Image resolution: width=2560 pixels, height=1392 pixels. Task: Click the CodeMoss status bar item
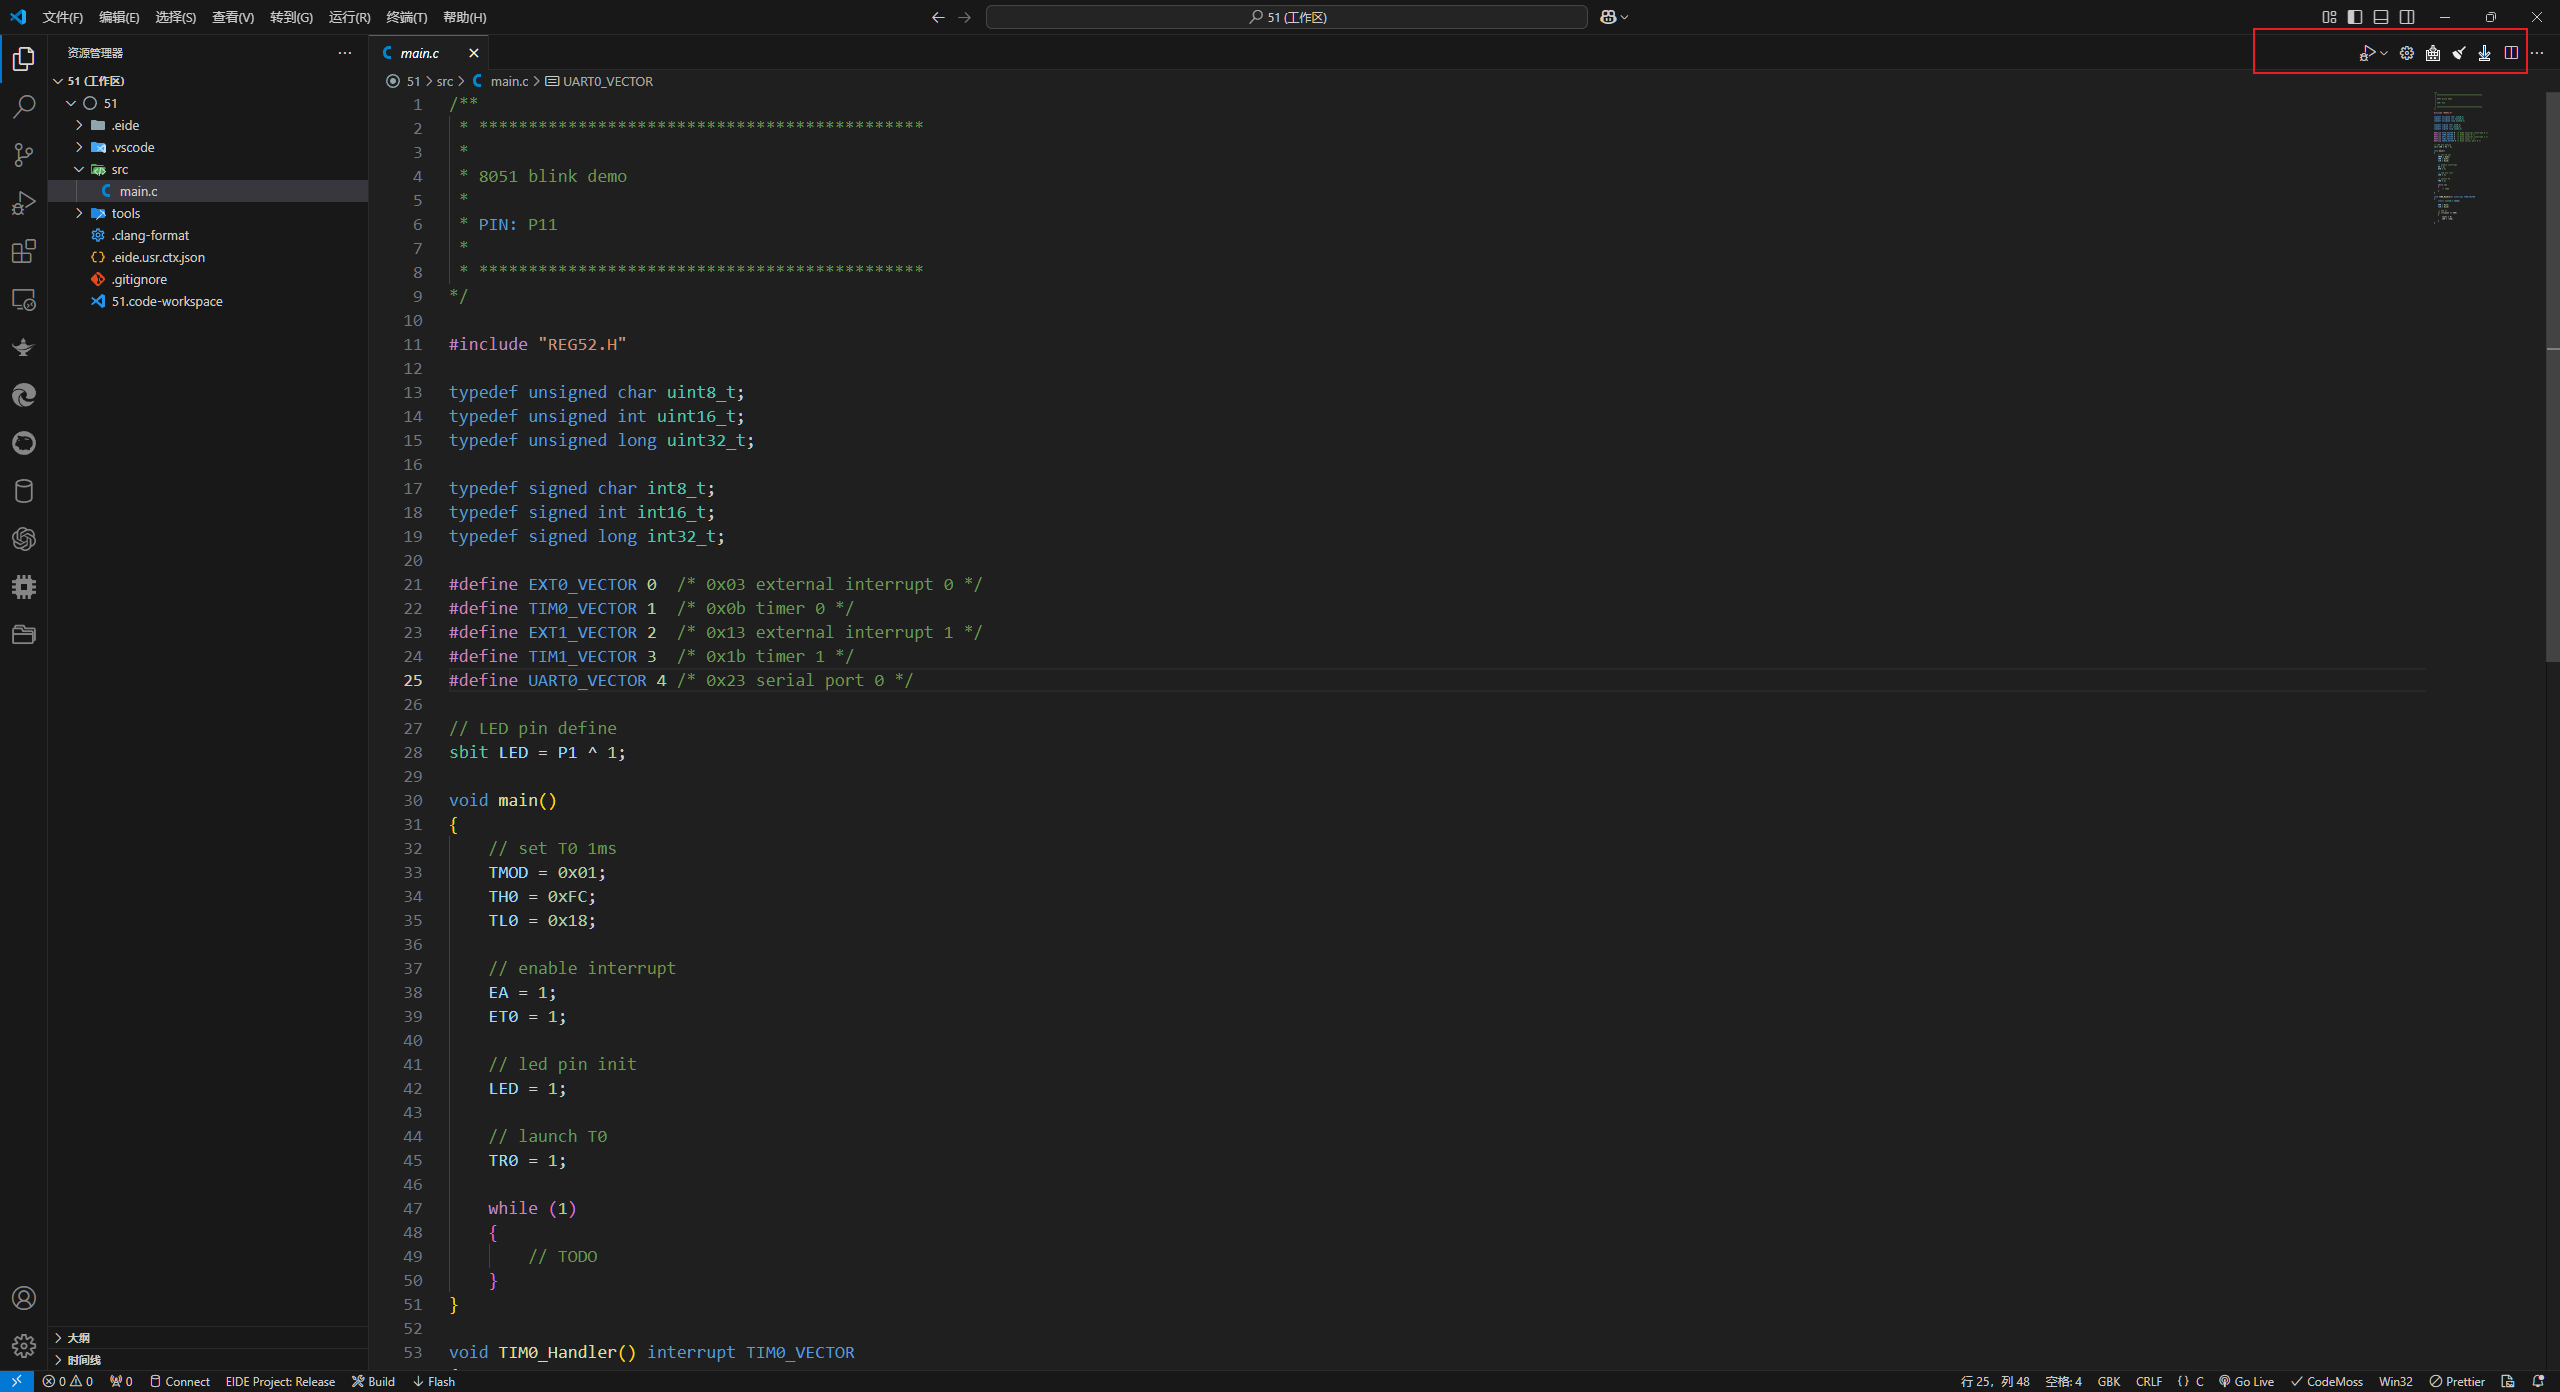click(x=2327, y=1381)
